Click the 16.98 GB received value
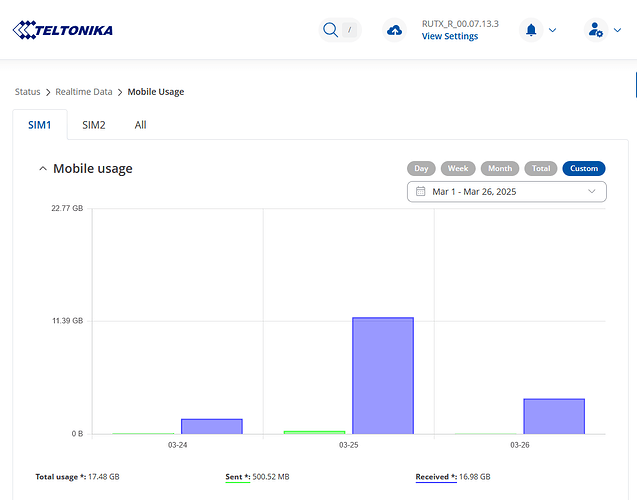The image size is (637, 500). (x=474, y=477)
